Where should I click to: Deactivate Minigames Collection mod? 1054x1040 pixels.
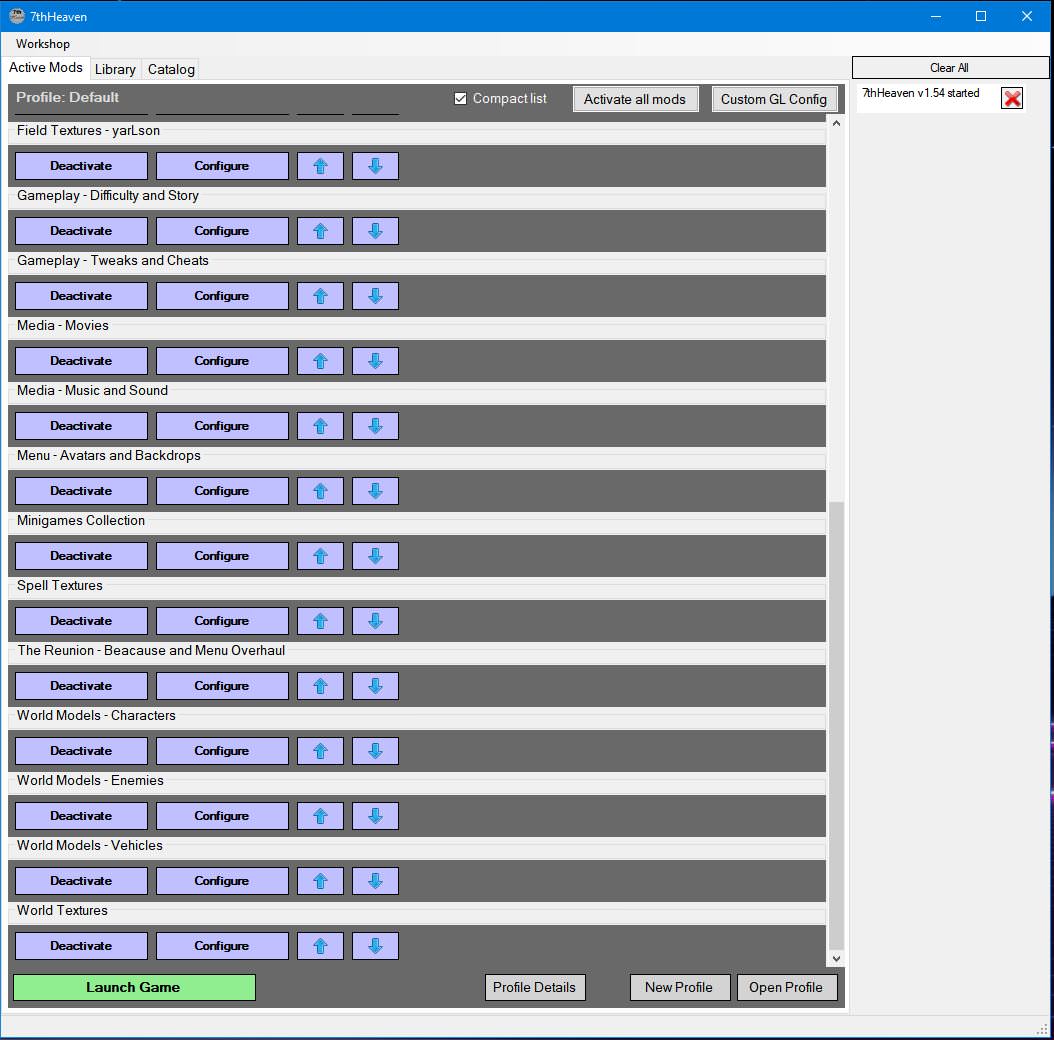pyautogui.click(x=81, y=556)
